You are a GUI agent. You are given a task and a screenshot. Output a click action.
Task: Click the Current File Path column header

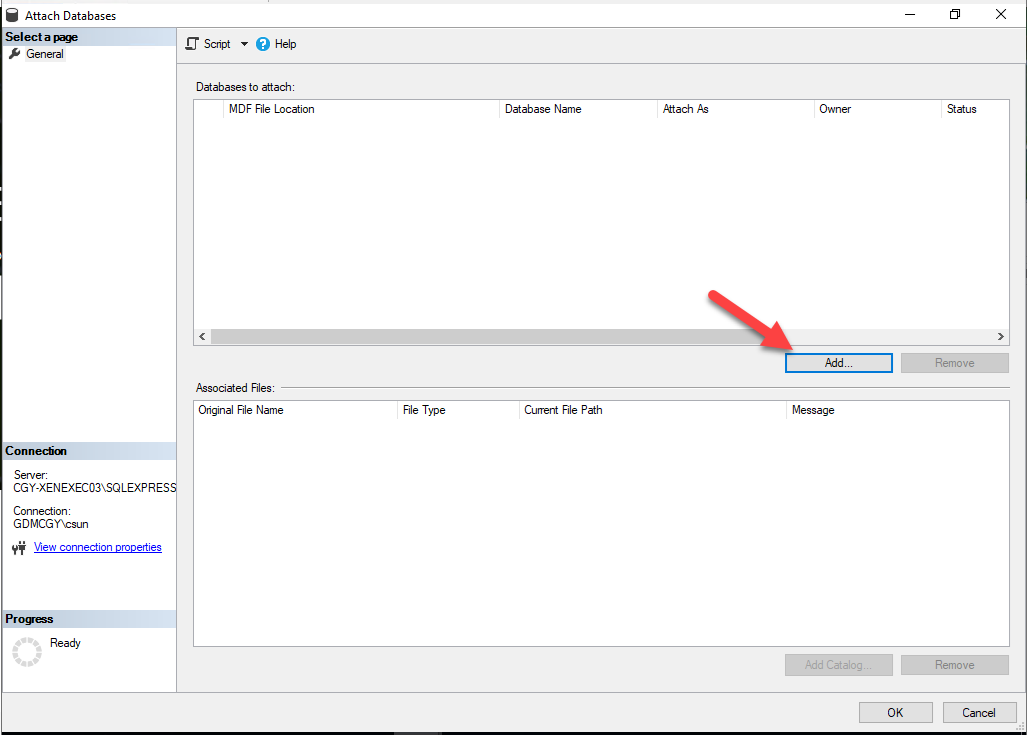pos(563,410)
